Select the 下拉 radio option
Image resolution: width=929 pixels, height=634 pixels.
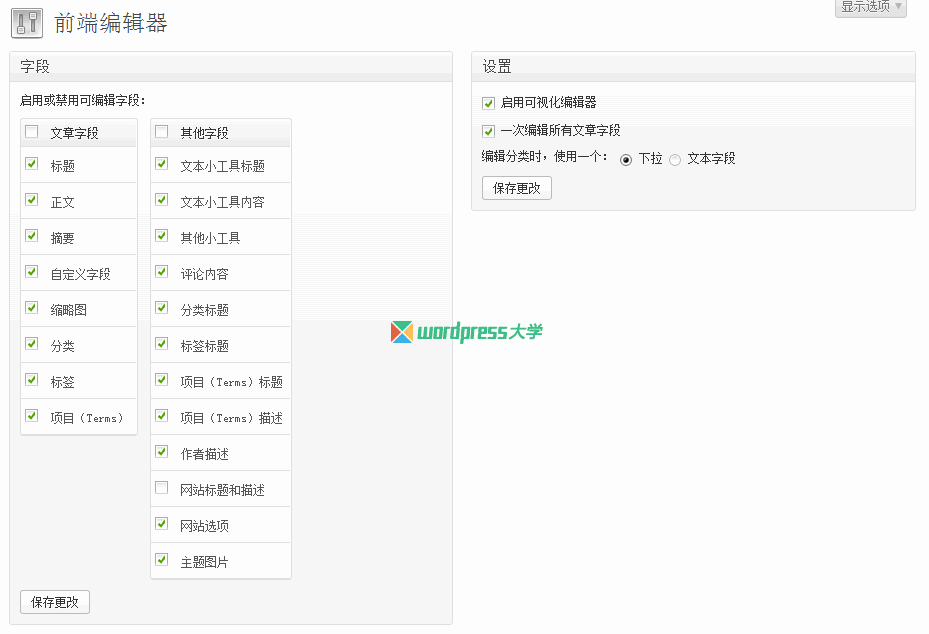pos(626,160)
